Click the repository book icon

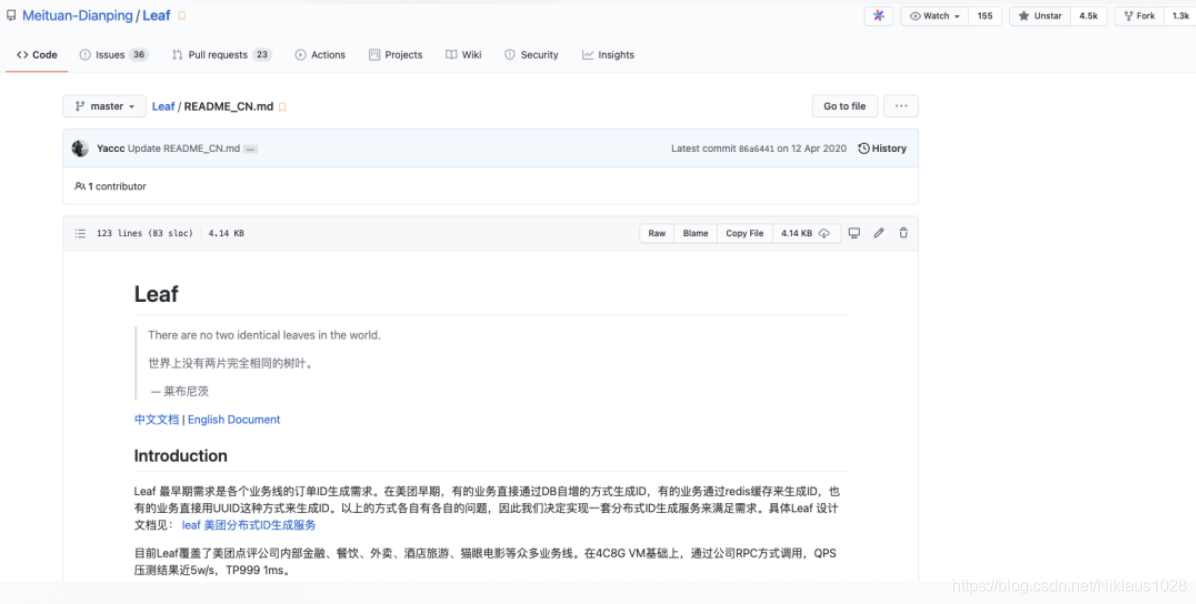pos(11,15)
